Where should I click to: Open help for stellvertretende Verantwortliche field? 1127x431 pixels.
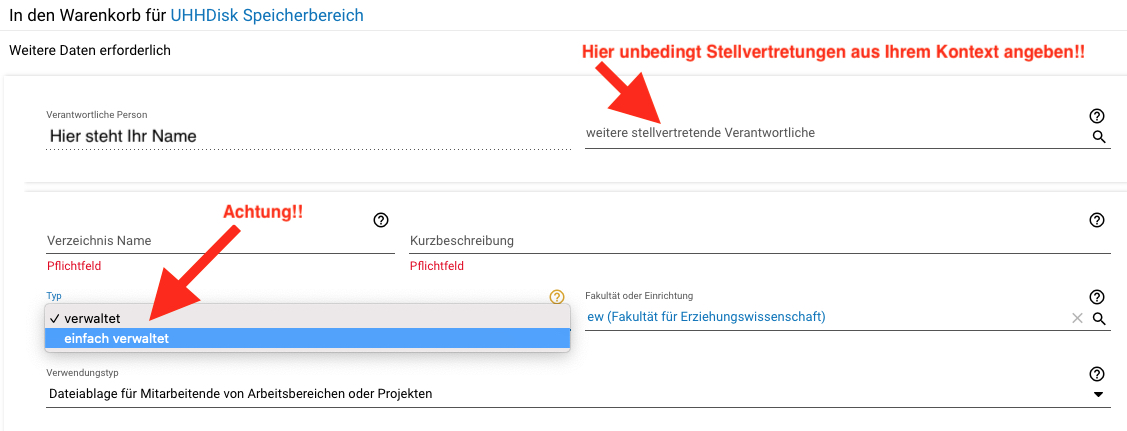click(x=1096, y=116)
